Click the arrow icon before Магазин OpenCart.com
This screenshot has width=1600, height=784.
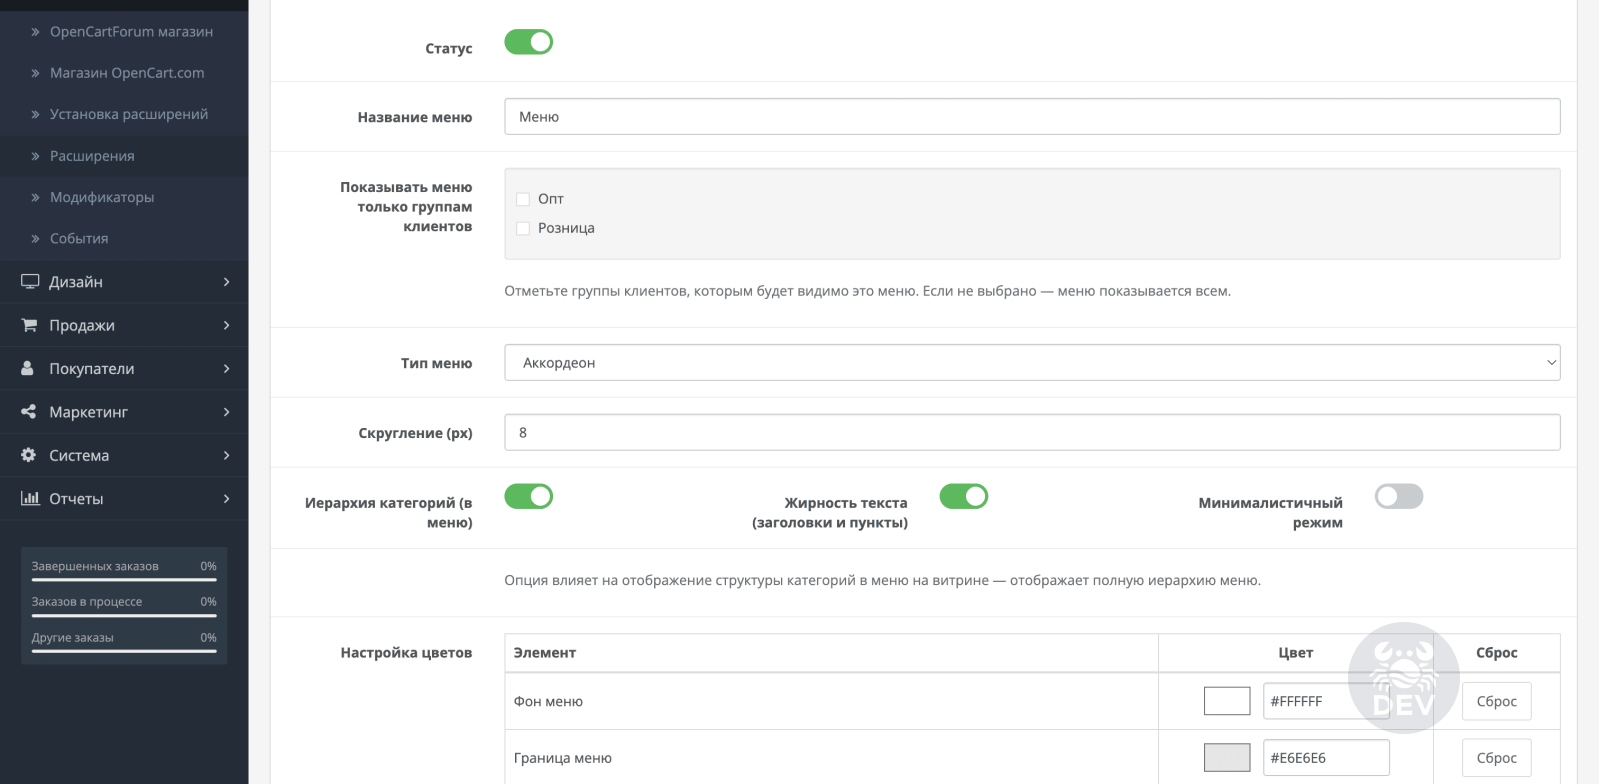(35, 73)
